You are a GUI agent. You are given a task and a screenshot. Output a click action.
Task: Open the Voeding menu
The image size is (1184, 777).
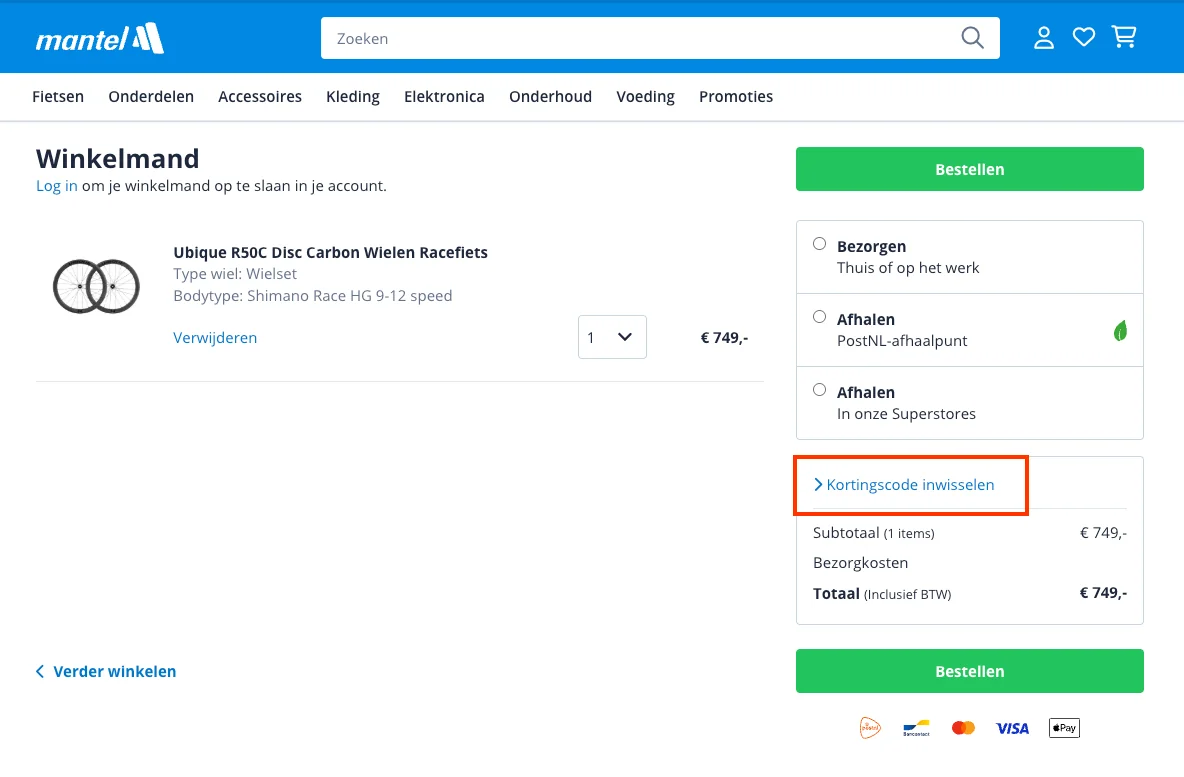pos(646,97)
